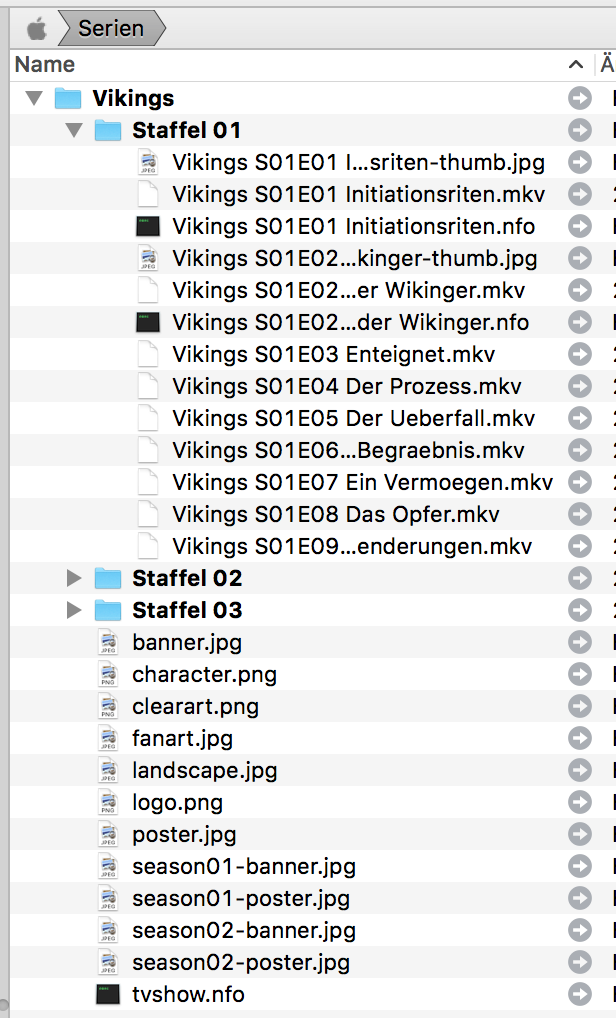
Task: Select Vikings S01E04 Der Prozess.mkv
Action: pyautogui.click(x=347, y=386)
